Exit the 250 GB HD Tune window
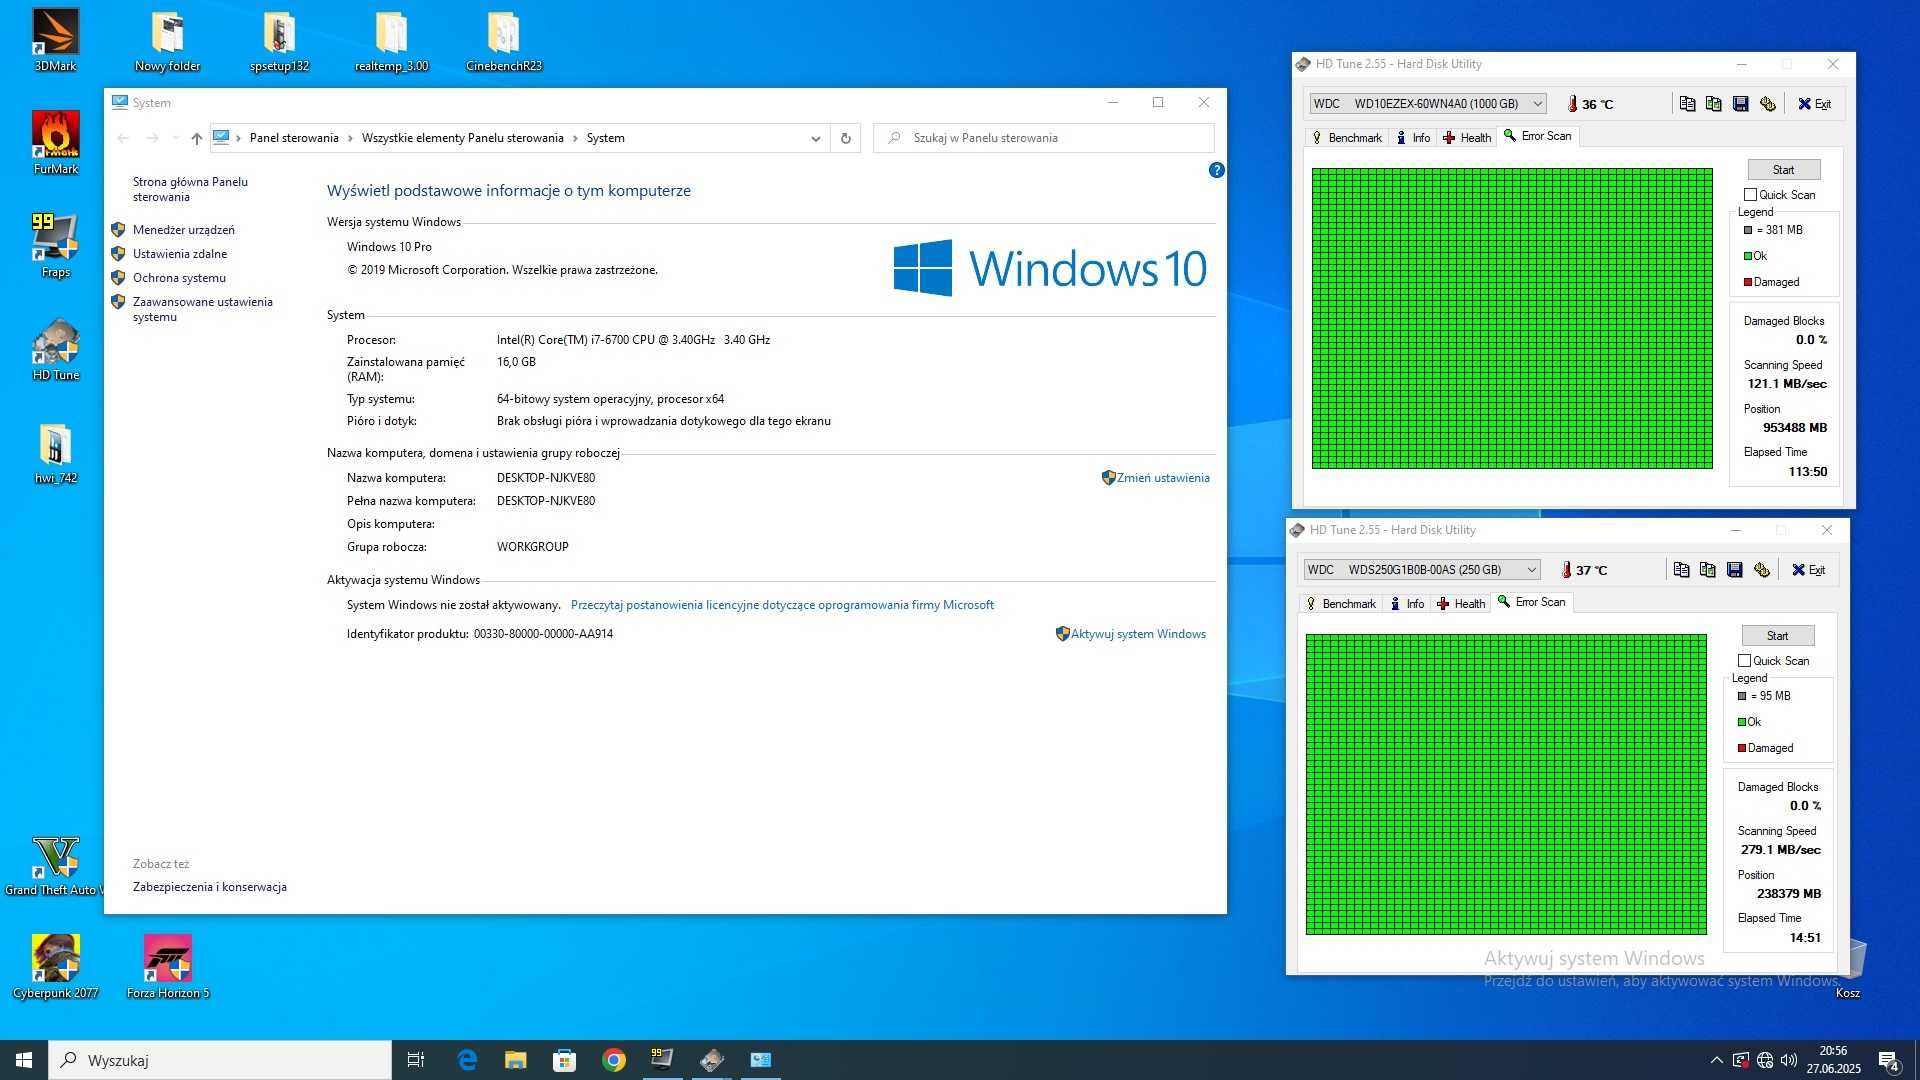Viewport: 1920px width, 1080px height. click(1808, 570)
